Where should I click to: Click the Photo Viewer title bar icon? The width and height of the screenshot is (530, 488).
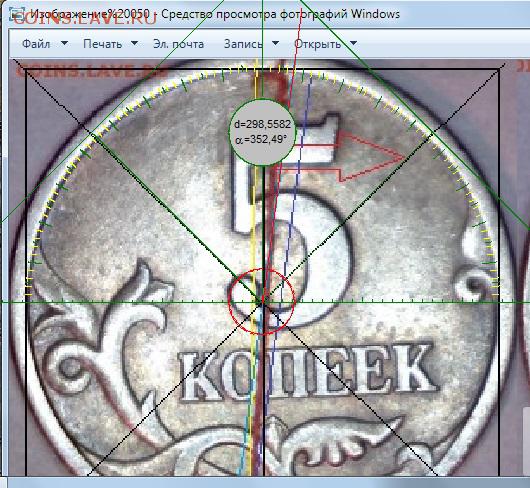(x=17, y=14)
